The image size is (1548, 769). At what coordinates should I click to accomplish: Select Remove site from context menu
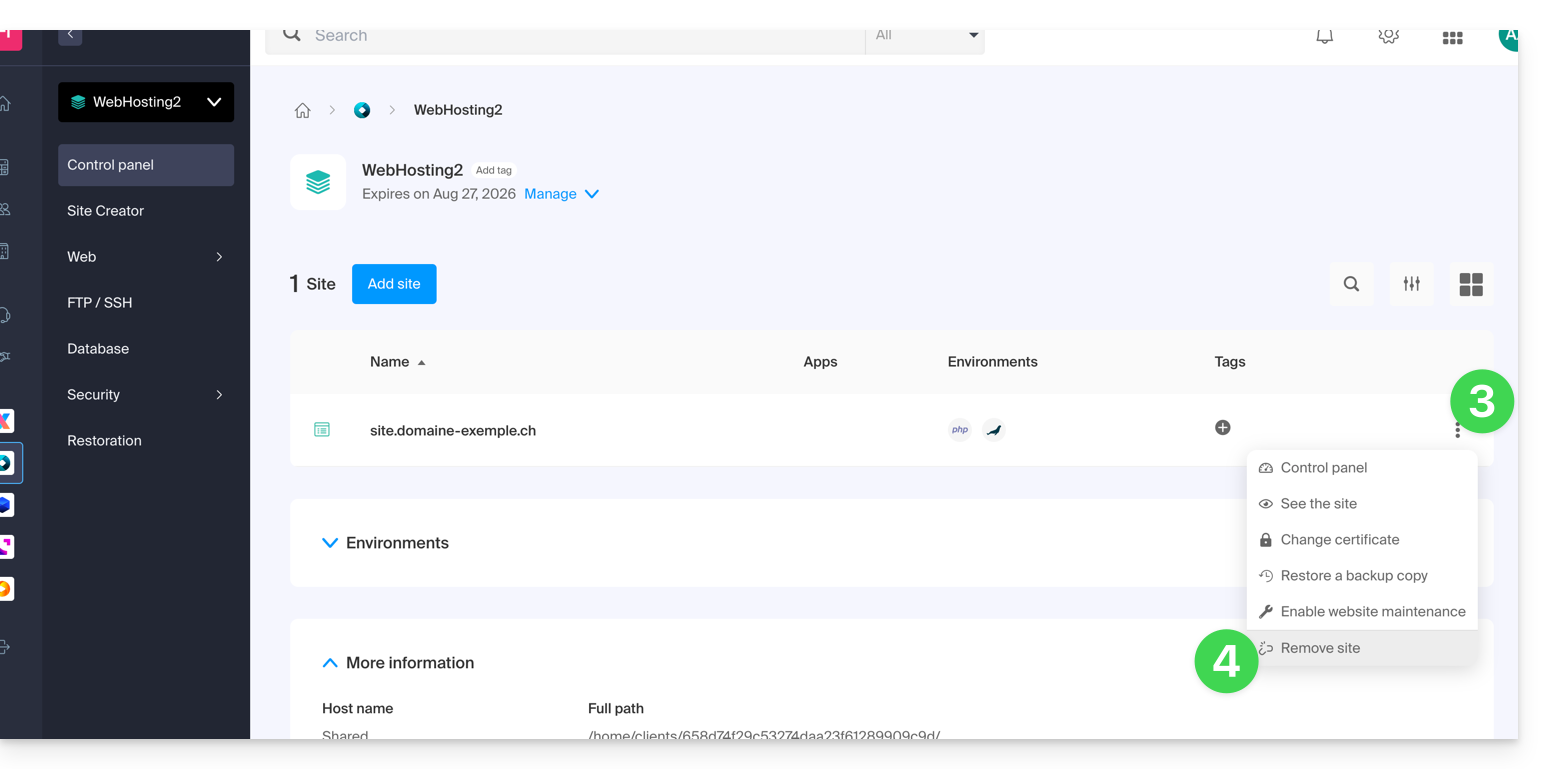[1320, 648]
